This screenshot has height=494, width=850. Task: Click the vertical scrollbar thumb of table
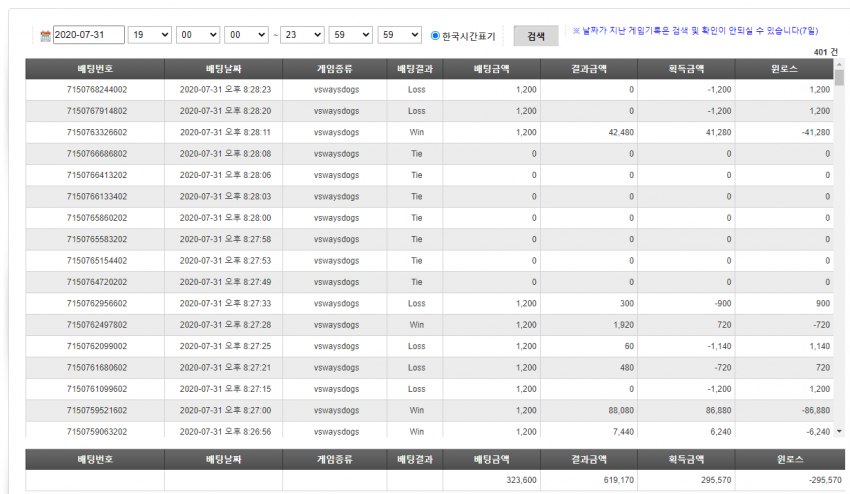(839, 78)
